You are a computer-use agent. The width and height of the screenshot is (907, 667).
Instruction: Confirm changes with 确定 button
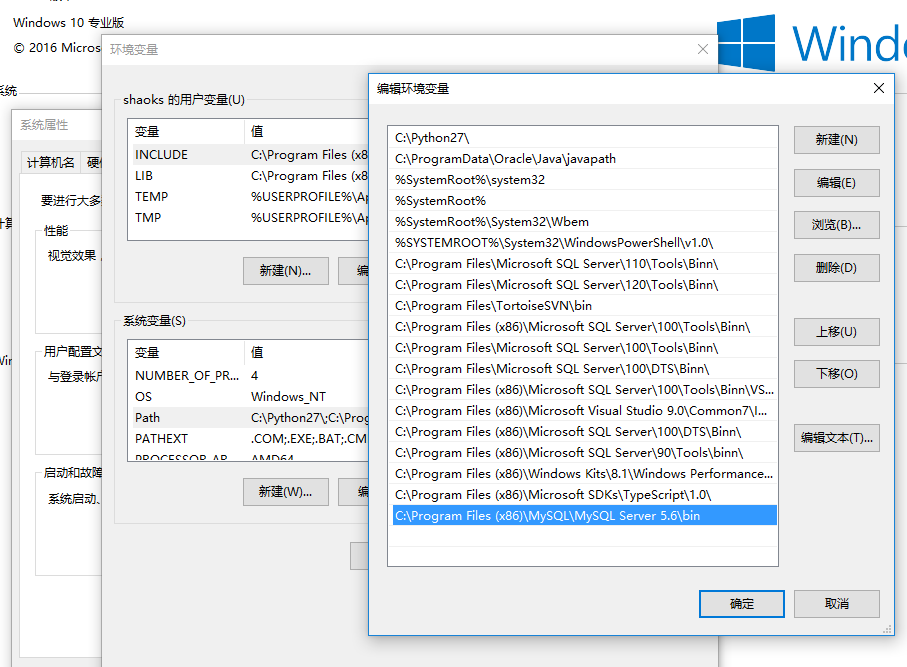click(x=742, y=604)
